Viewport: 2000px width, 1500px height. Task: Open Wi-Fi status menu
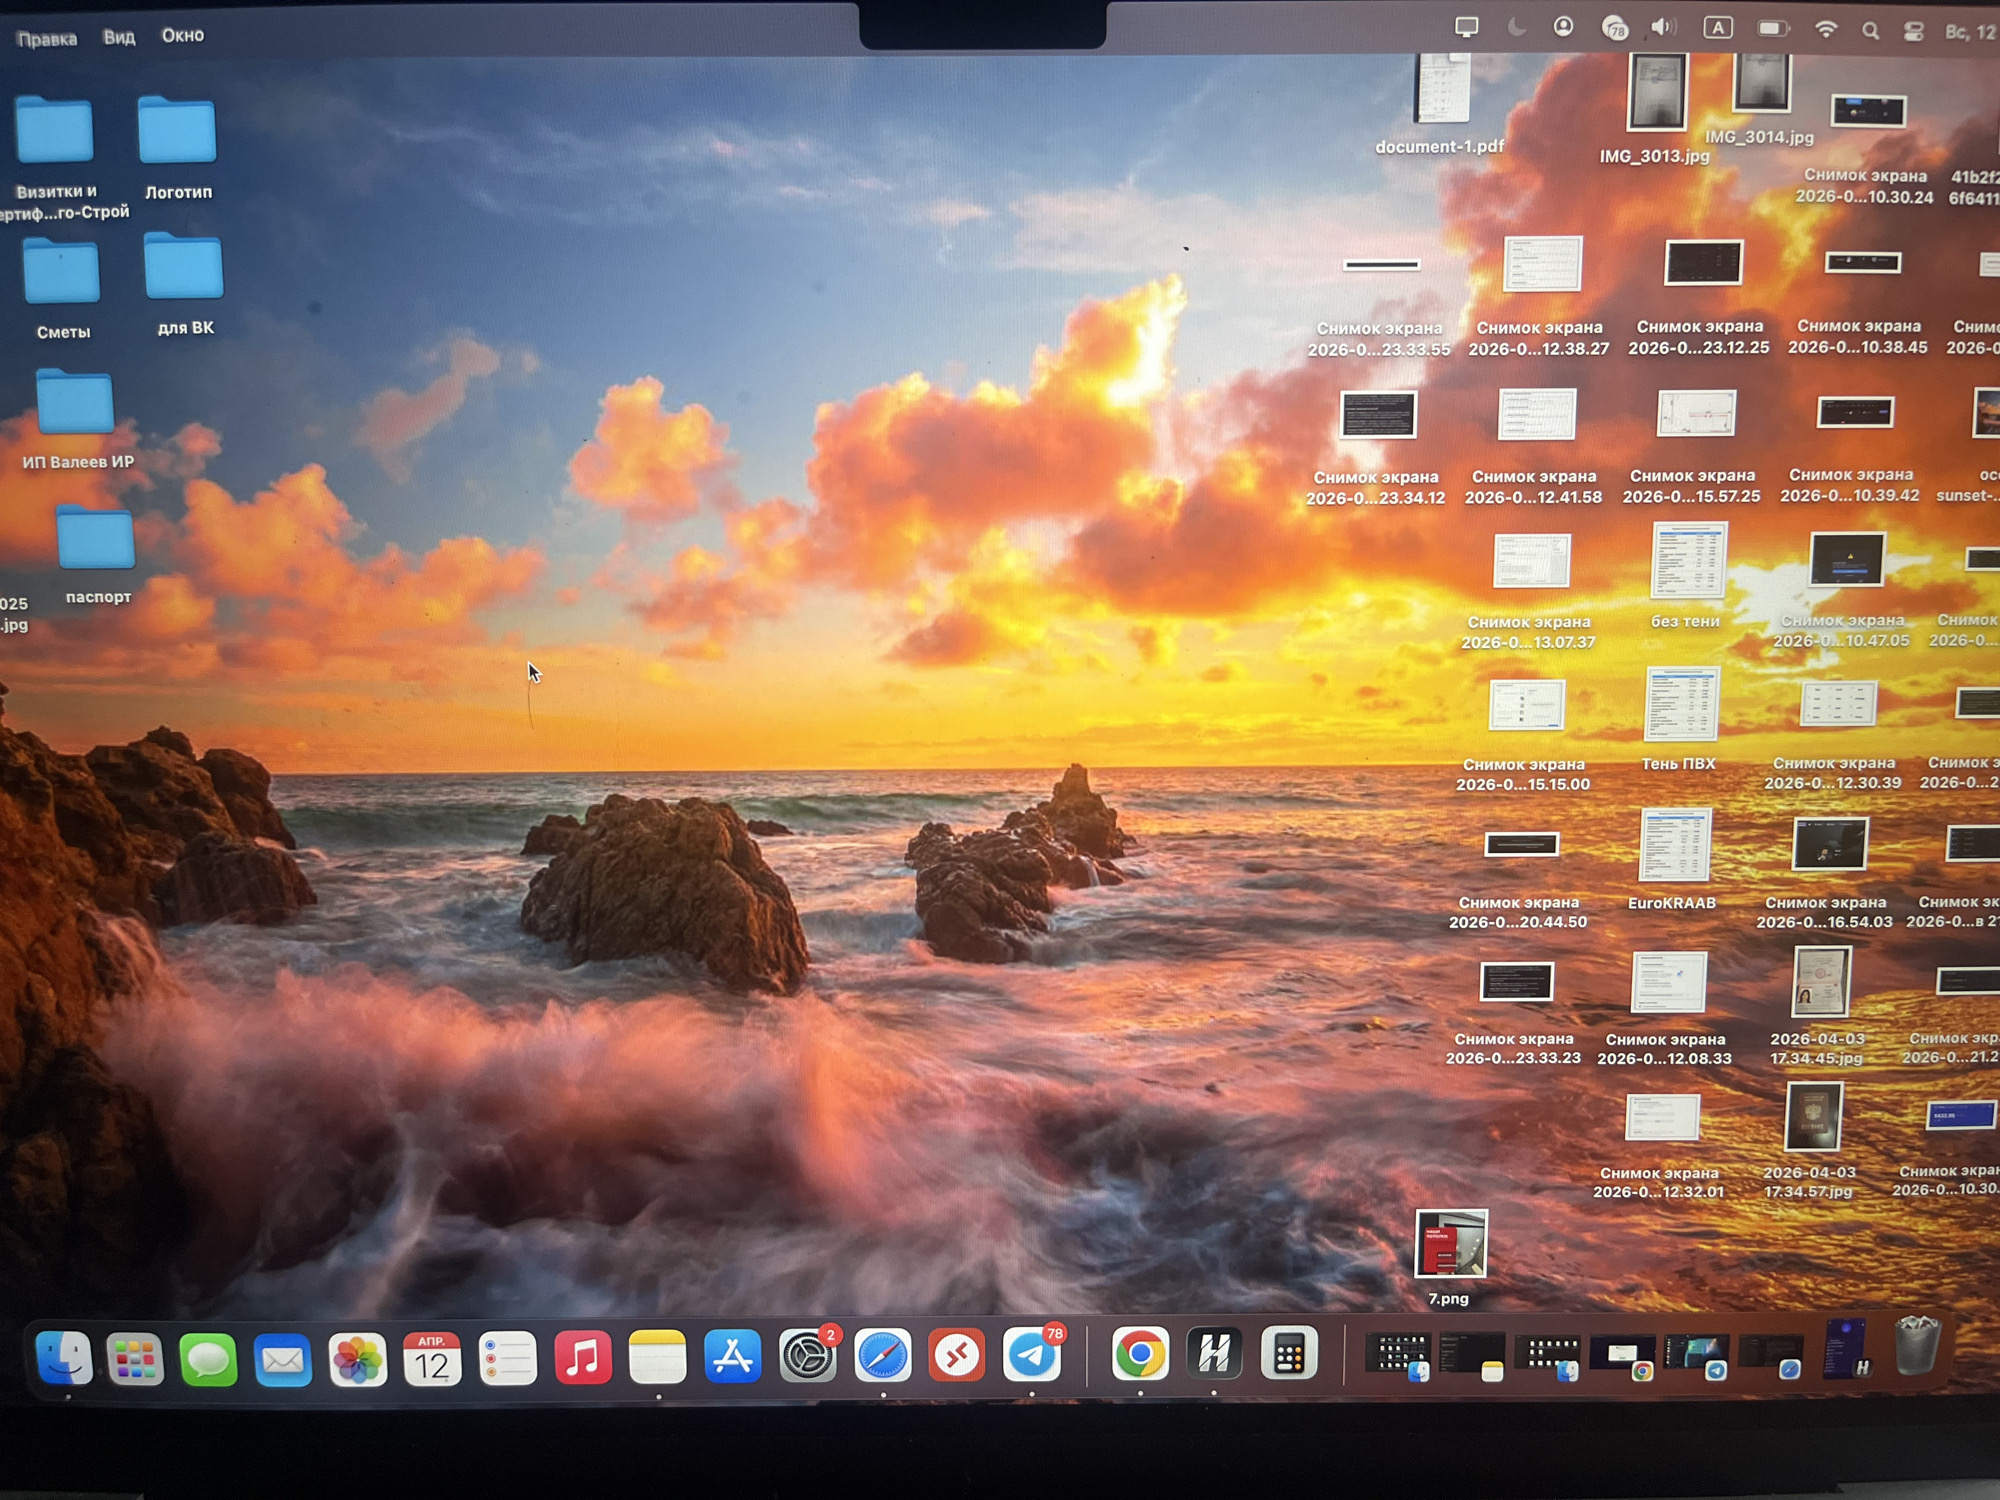(x=1826, y=30)
